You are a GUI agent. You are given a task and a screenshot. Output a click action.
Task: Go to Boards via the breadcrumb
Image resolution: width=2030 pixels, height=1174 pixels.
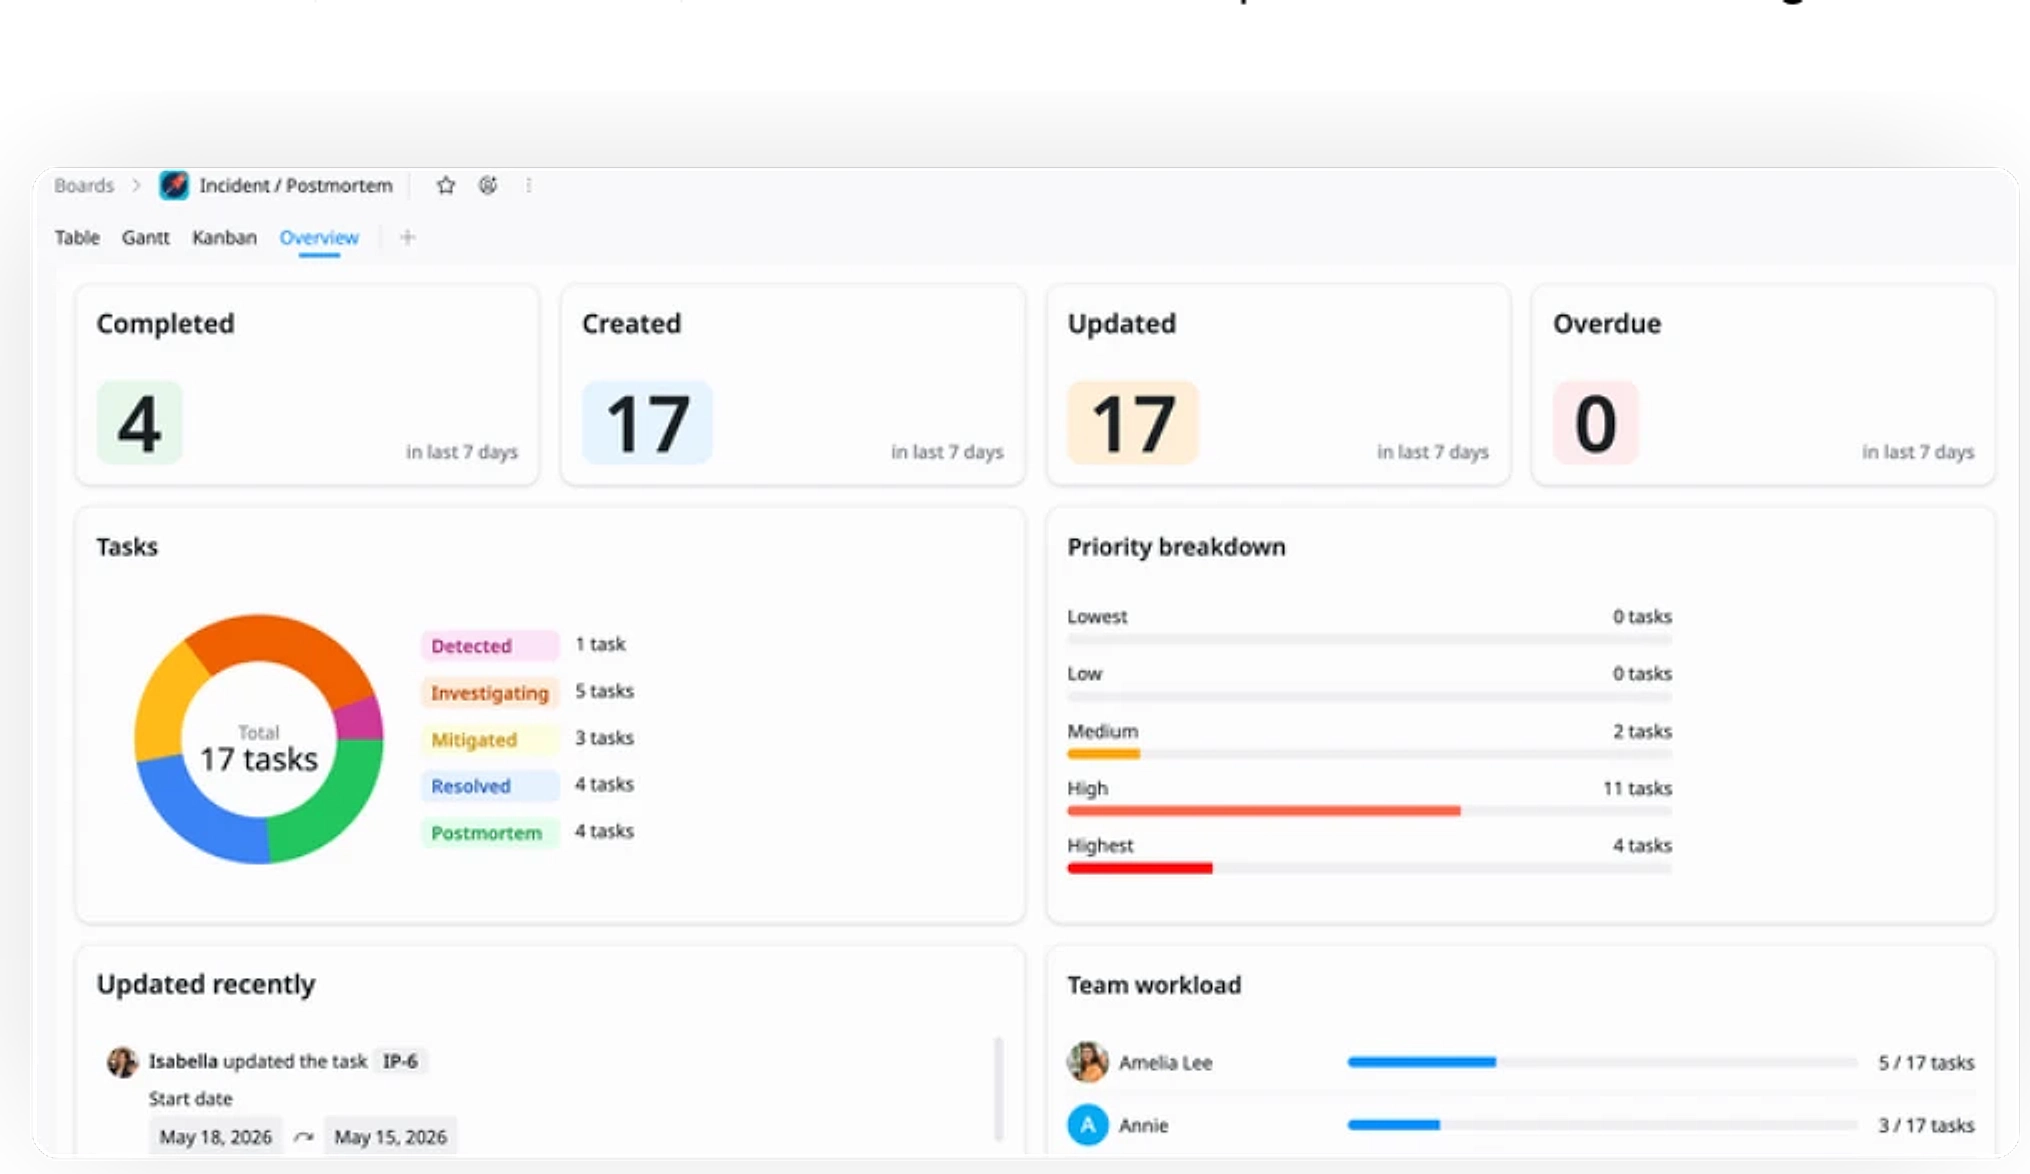click(84, 185)
